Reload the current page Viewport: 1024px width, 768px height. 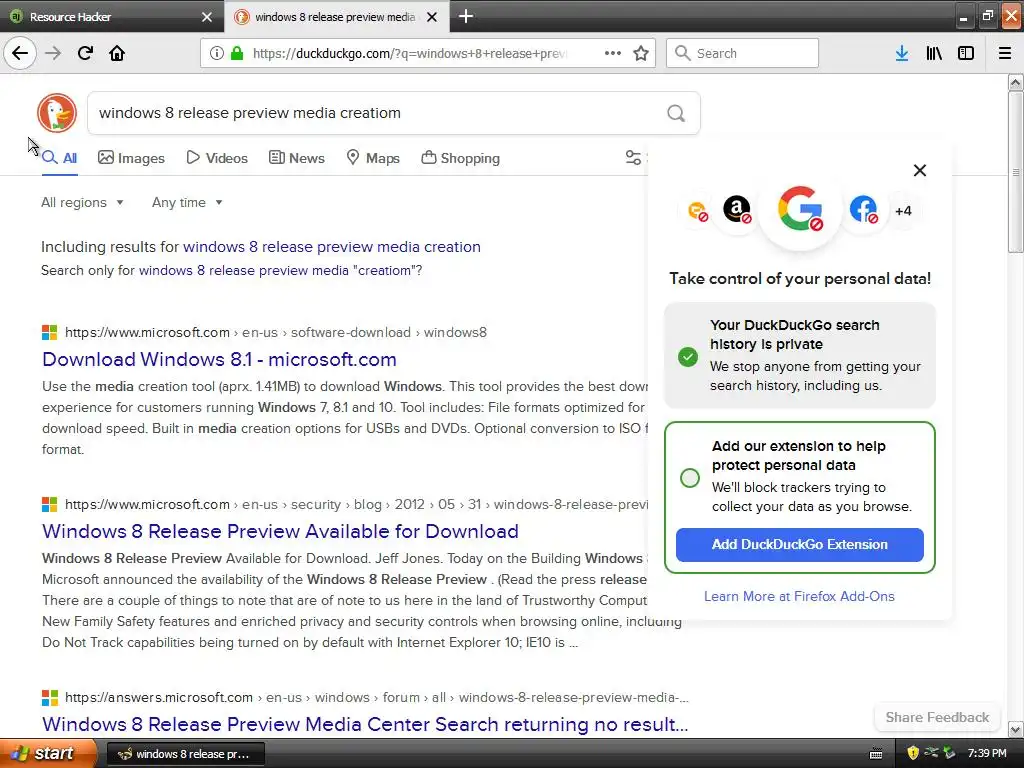[85, 53]
